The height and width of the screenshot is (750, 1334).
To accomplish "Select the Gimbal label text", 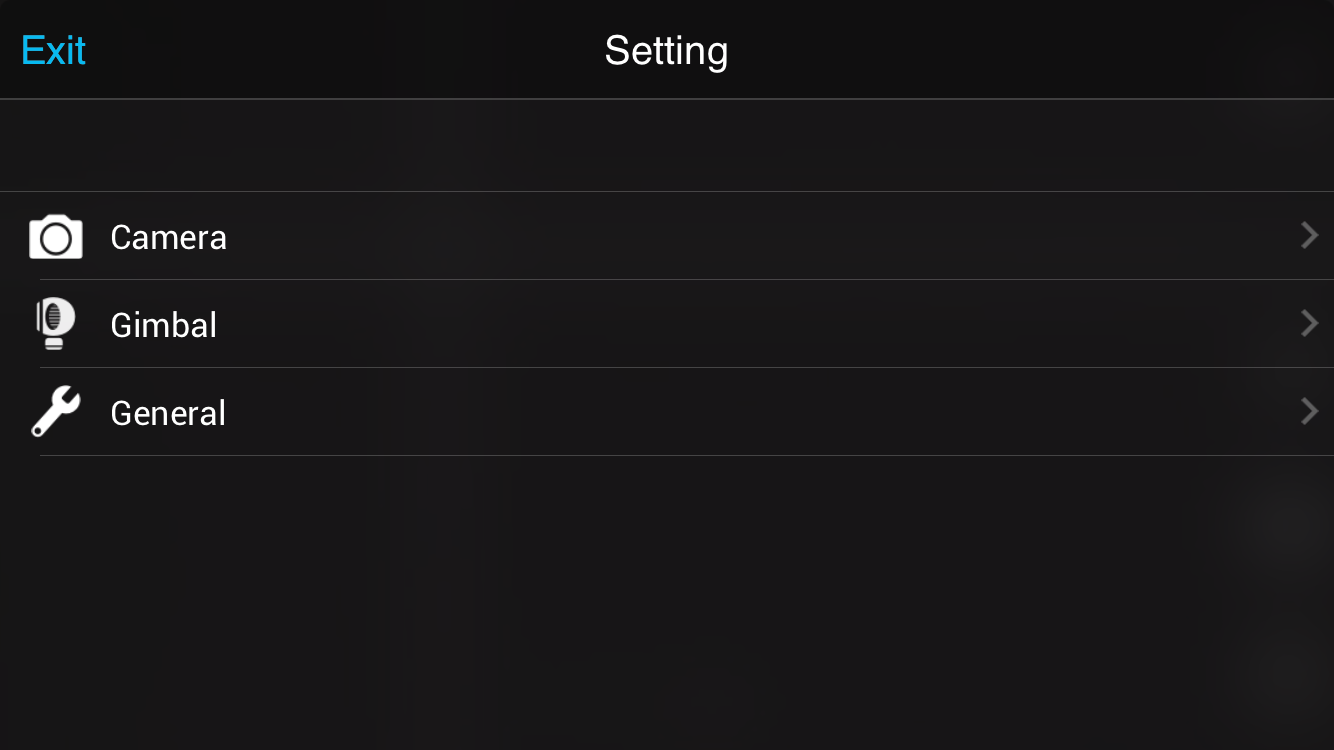I will point(164,326).
